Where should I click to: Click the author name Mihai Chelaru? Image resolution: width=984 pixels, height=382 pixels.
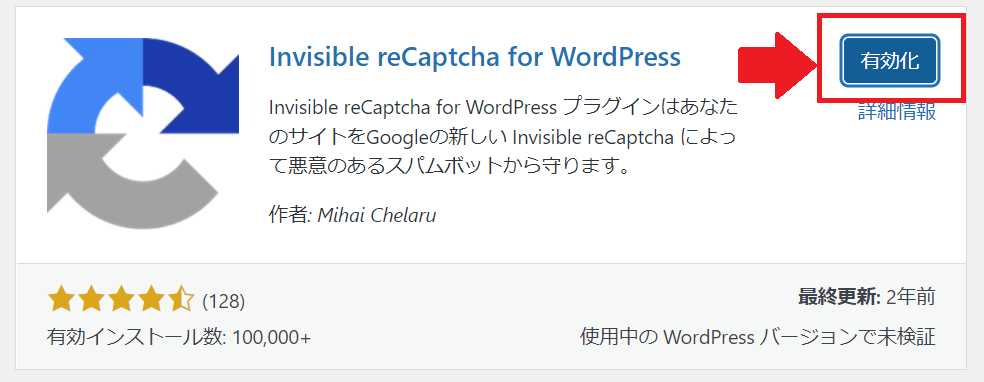(x=377, y=215)
